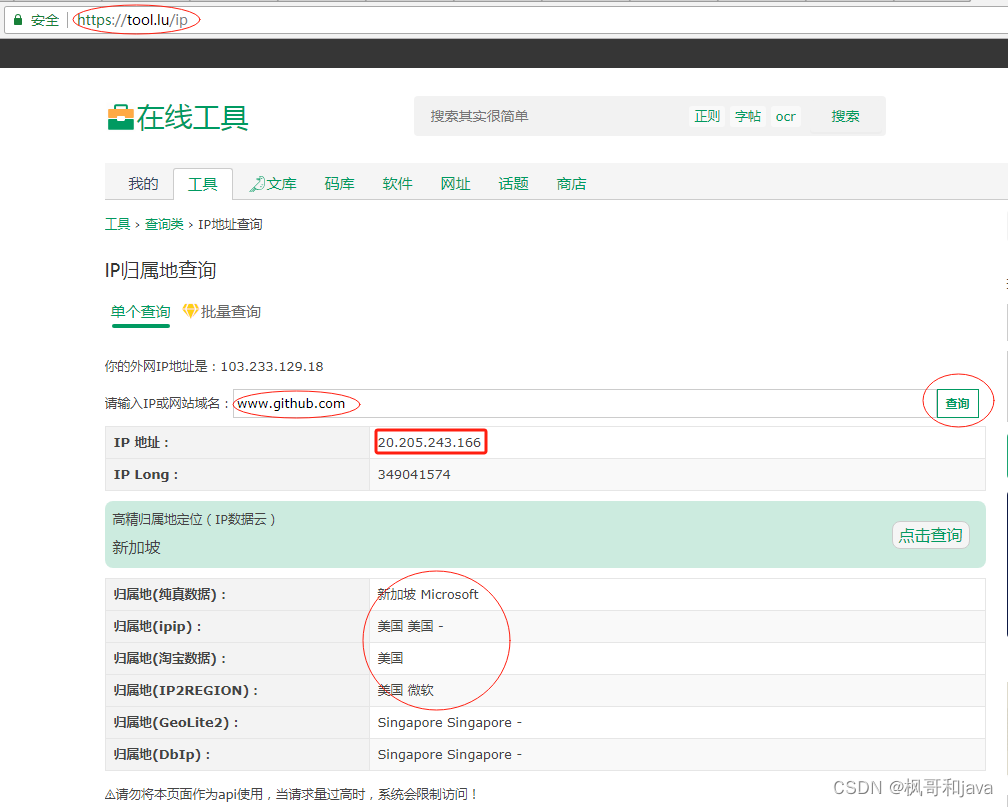
Task: Open the 工具 navigation tab
Action: pos(202,185)
